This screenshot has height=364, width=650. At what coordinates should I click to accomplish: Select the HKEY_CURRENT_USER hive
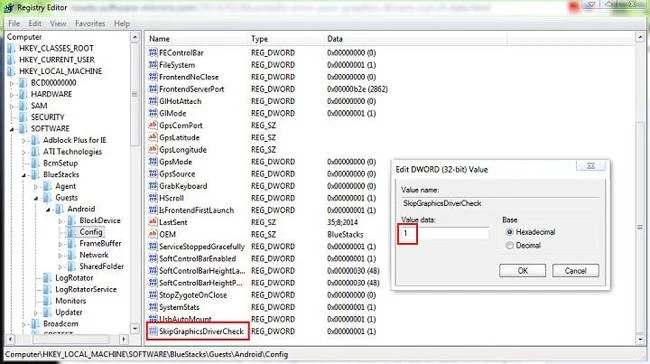coord(57,60)
